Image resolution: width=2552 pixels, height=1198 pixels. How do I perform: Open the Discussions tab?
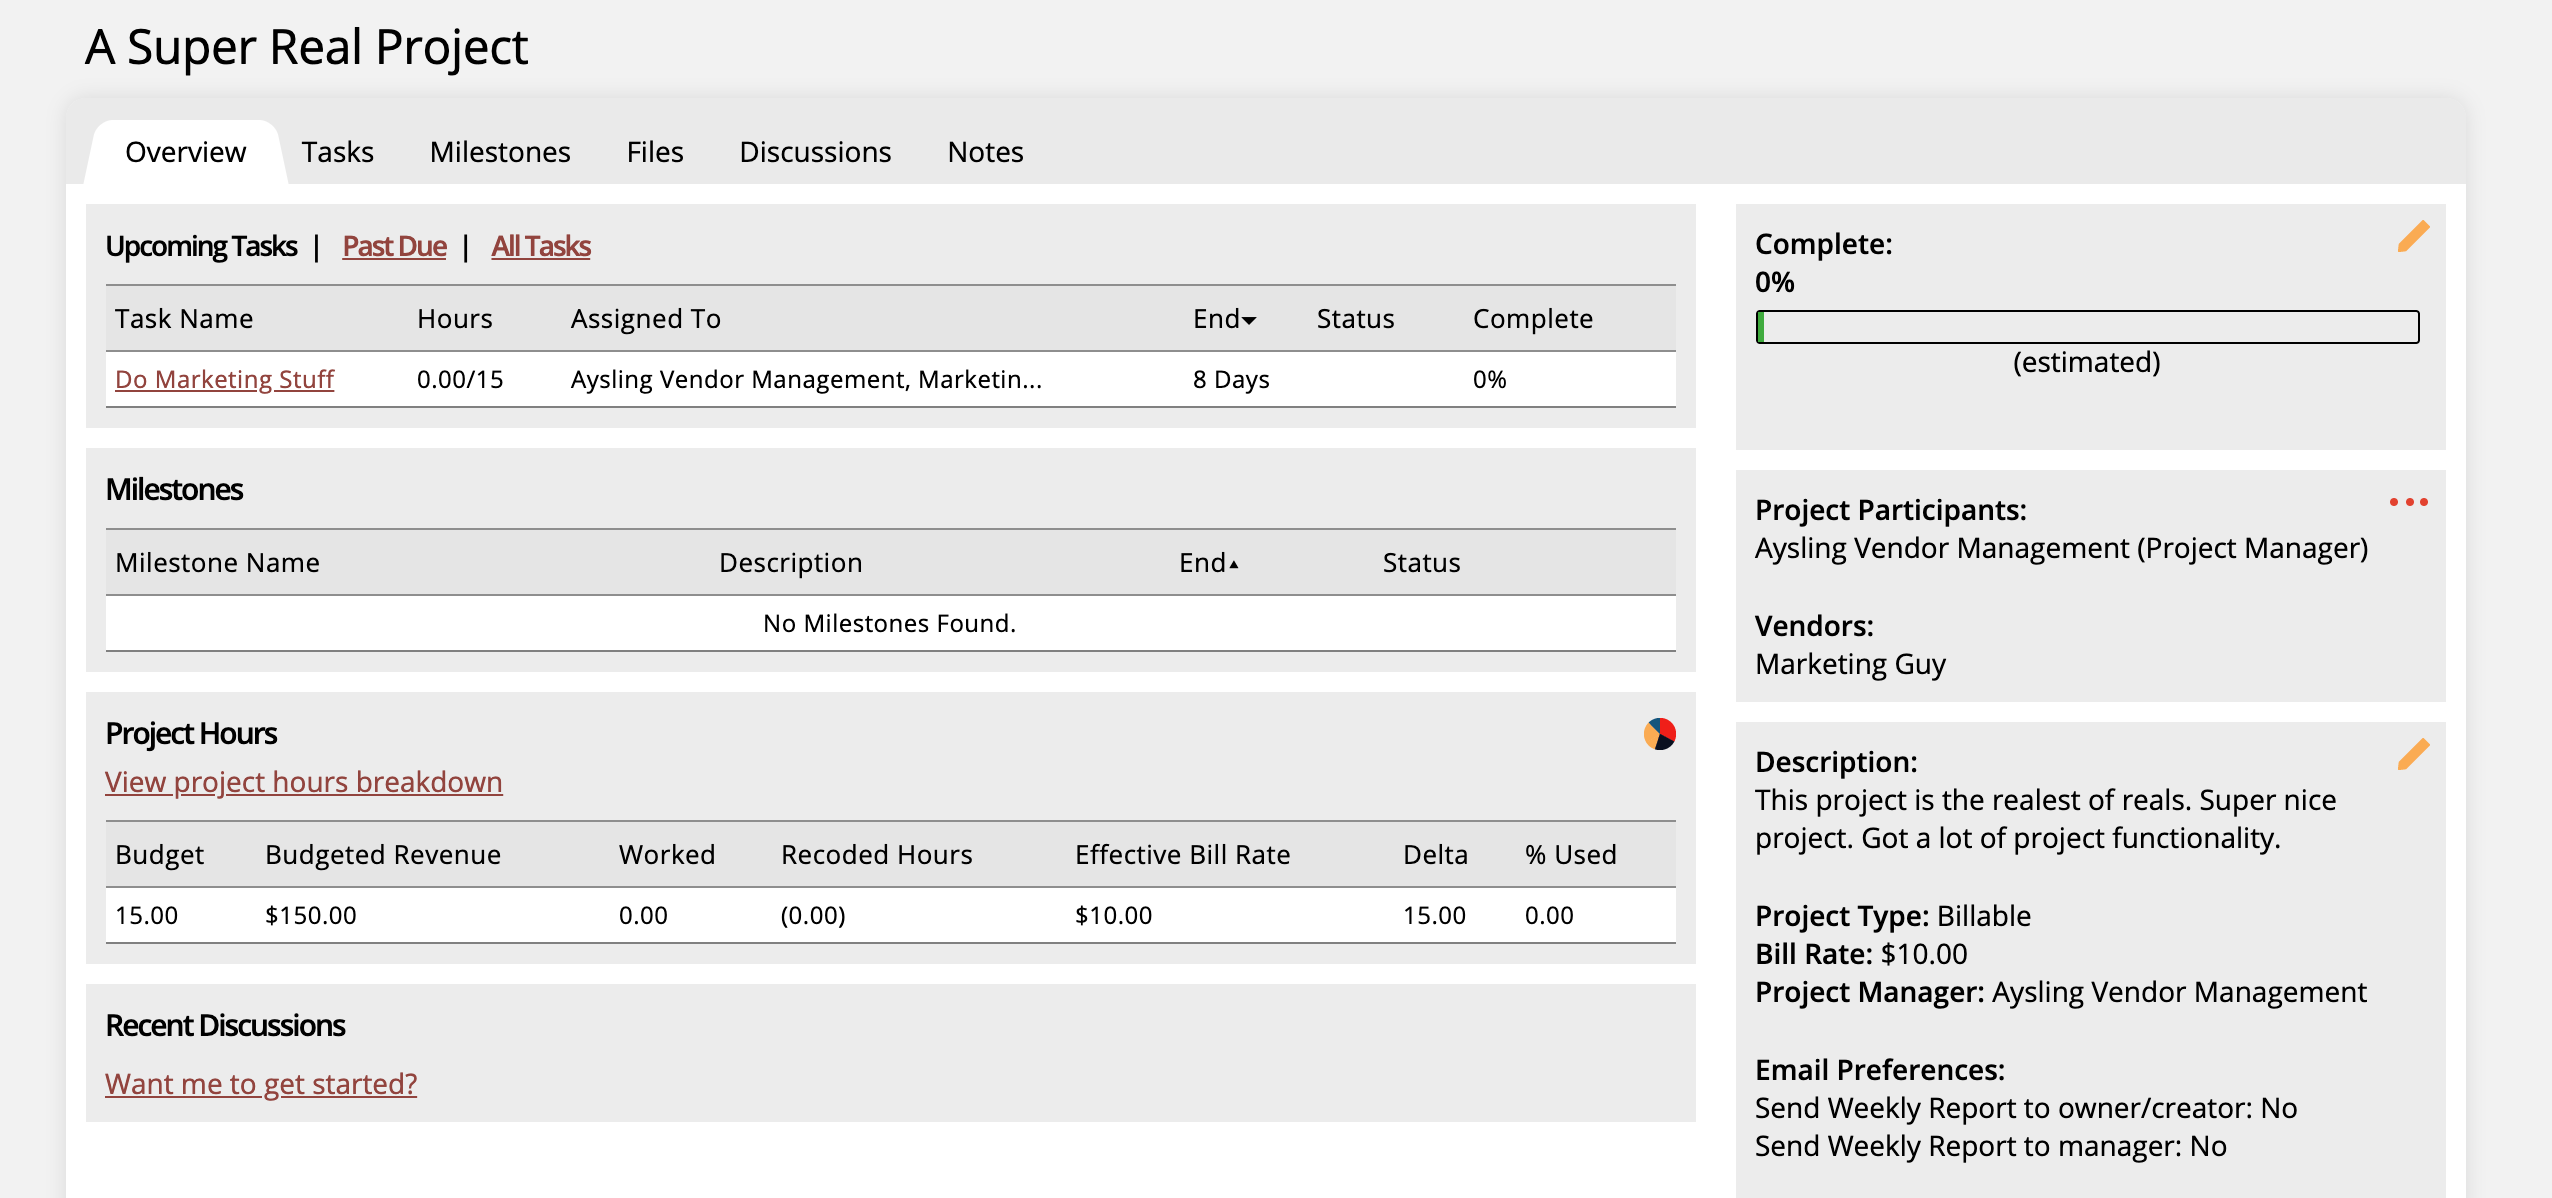[815, 152]
